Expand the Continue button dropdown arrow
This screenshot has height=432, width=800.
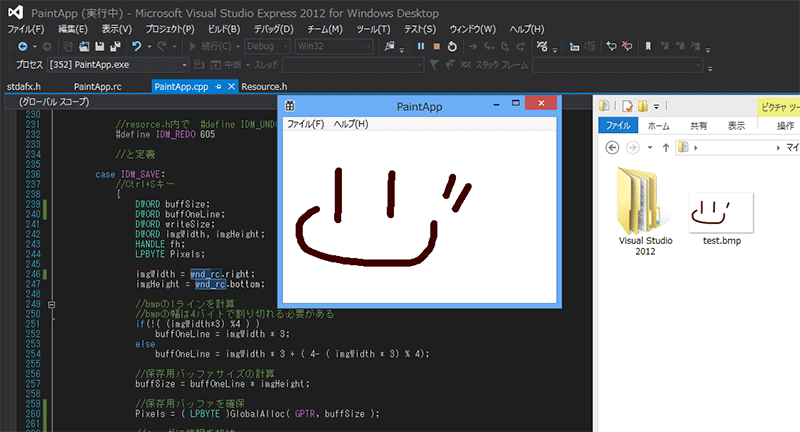(x=237, y=46)
